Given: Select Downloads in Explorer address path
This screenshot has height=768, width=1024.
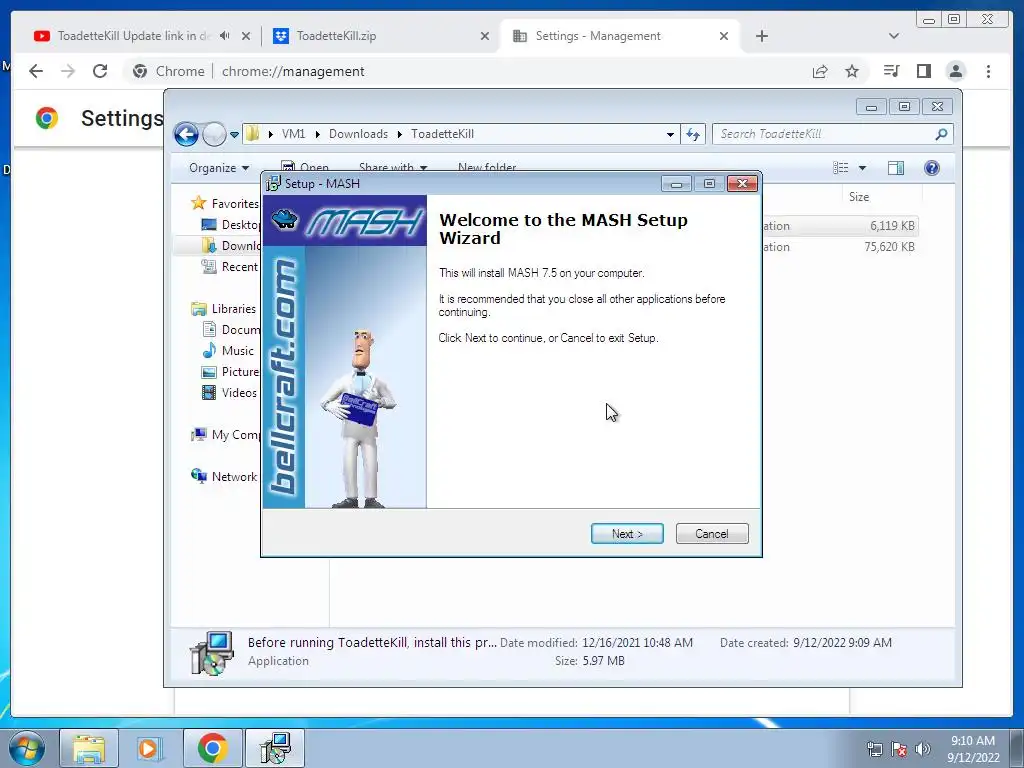Looking at the screenshot, I should (358, 134).
